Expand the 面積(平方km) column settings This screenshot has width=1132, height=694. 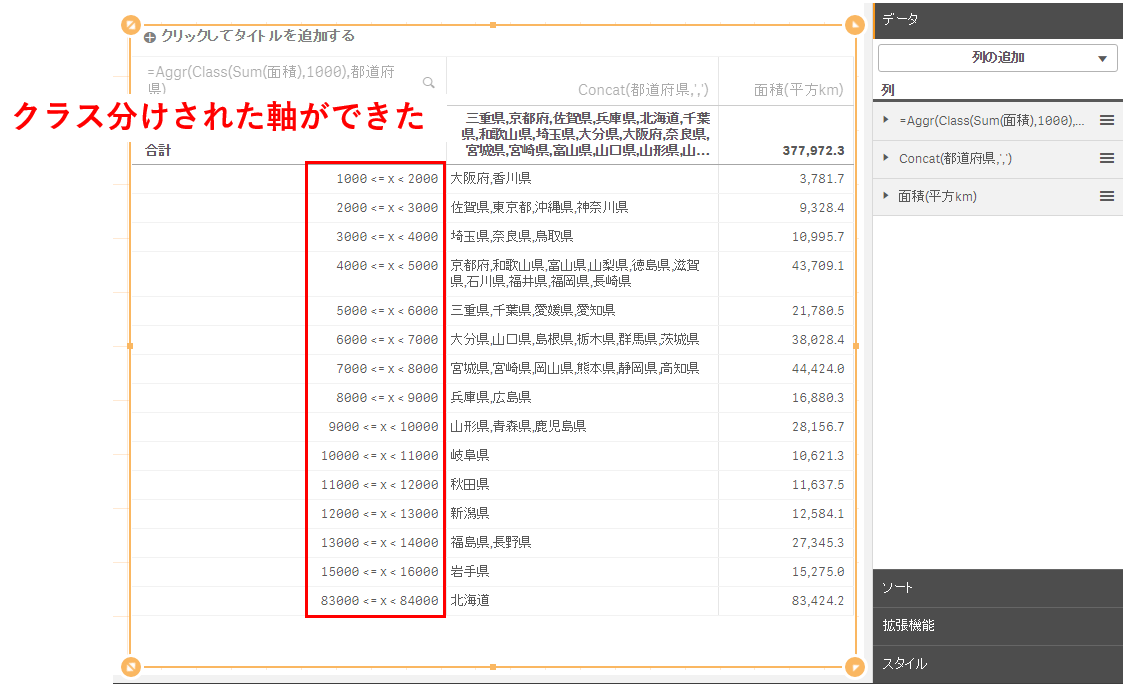point(887,196)
